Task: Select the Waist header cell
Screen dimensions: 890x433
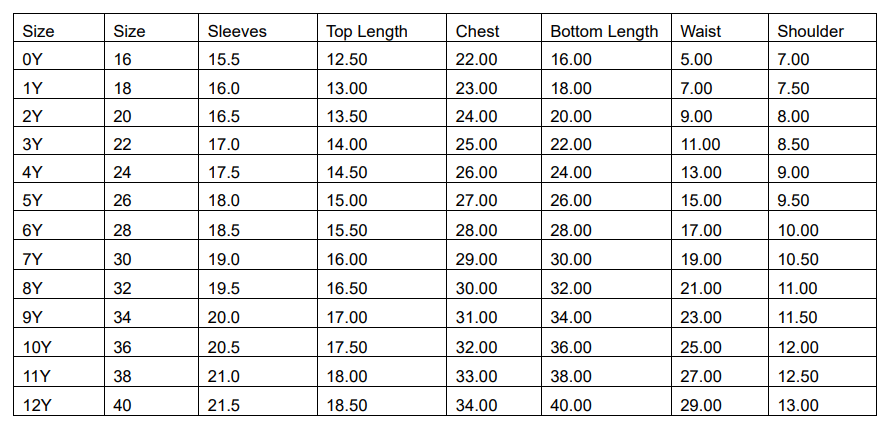Action: 700,31
